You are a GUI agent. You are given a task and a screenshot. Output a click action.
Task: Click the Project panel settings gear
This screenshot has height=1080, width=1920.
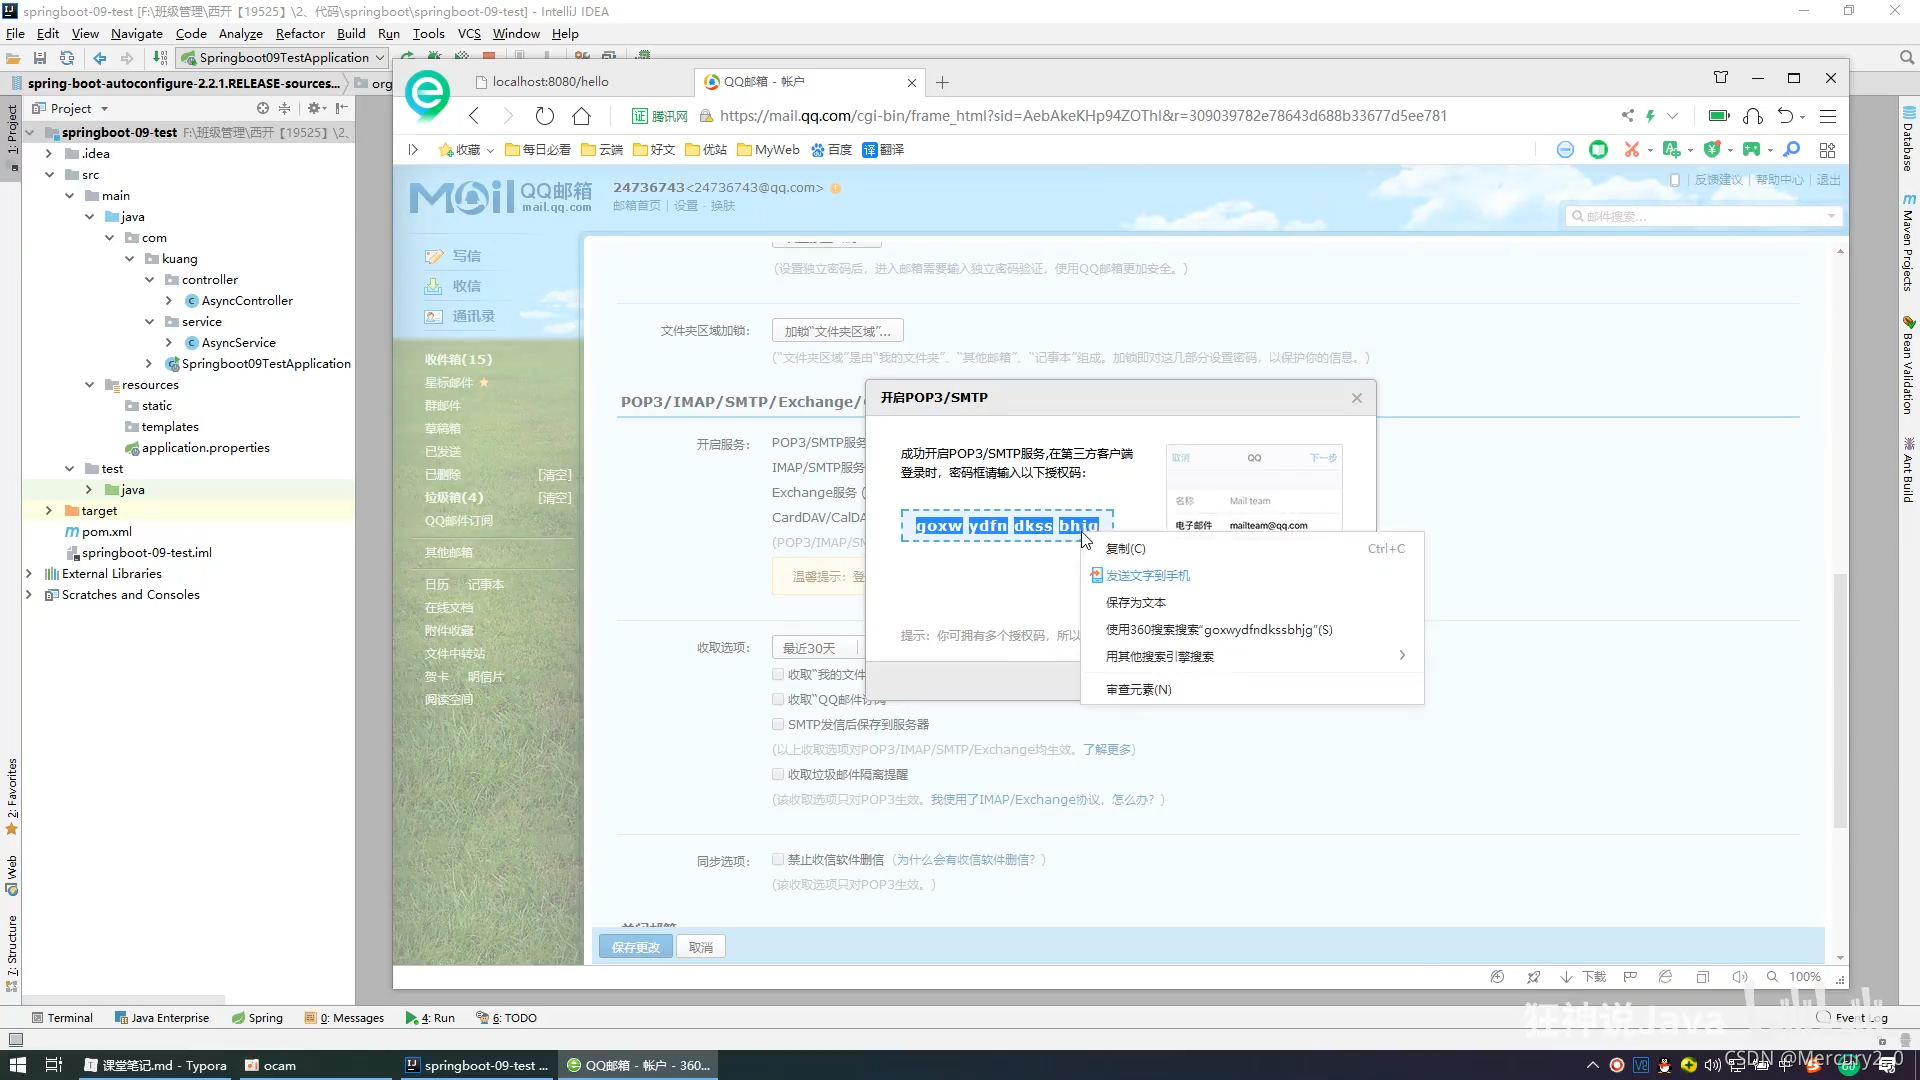[x=314, y=108]
